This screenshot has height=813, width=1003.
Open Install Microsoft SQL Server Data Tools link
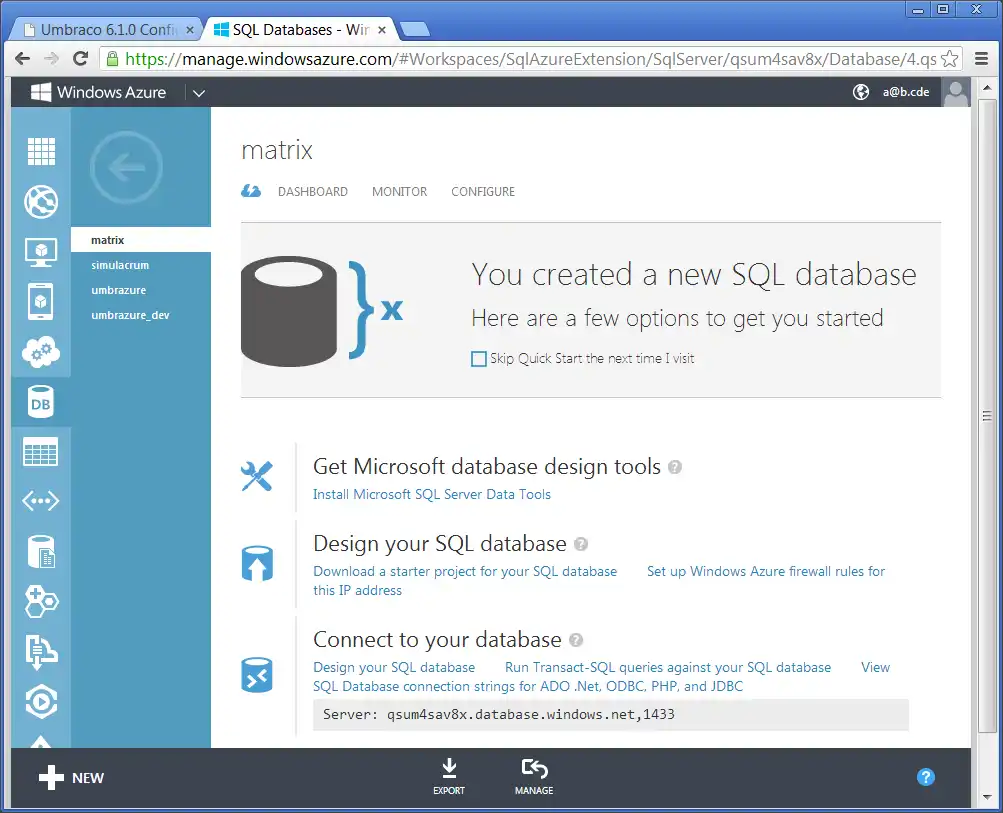[432, 494]
